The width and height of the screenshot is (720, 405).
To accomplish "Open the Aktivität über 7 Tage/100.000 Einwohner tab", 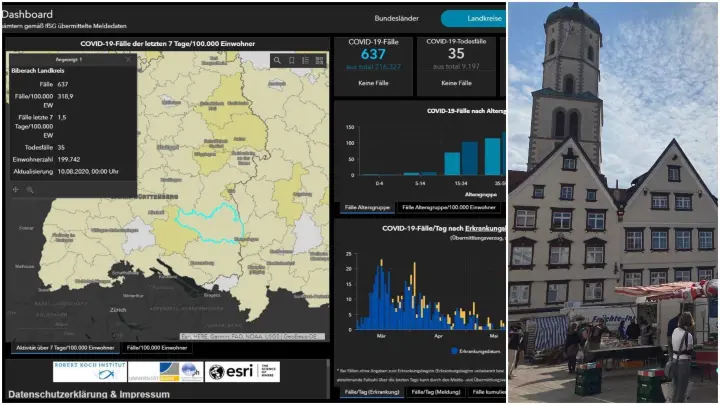I will [x=64, y=347].
